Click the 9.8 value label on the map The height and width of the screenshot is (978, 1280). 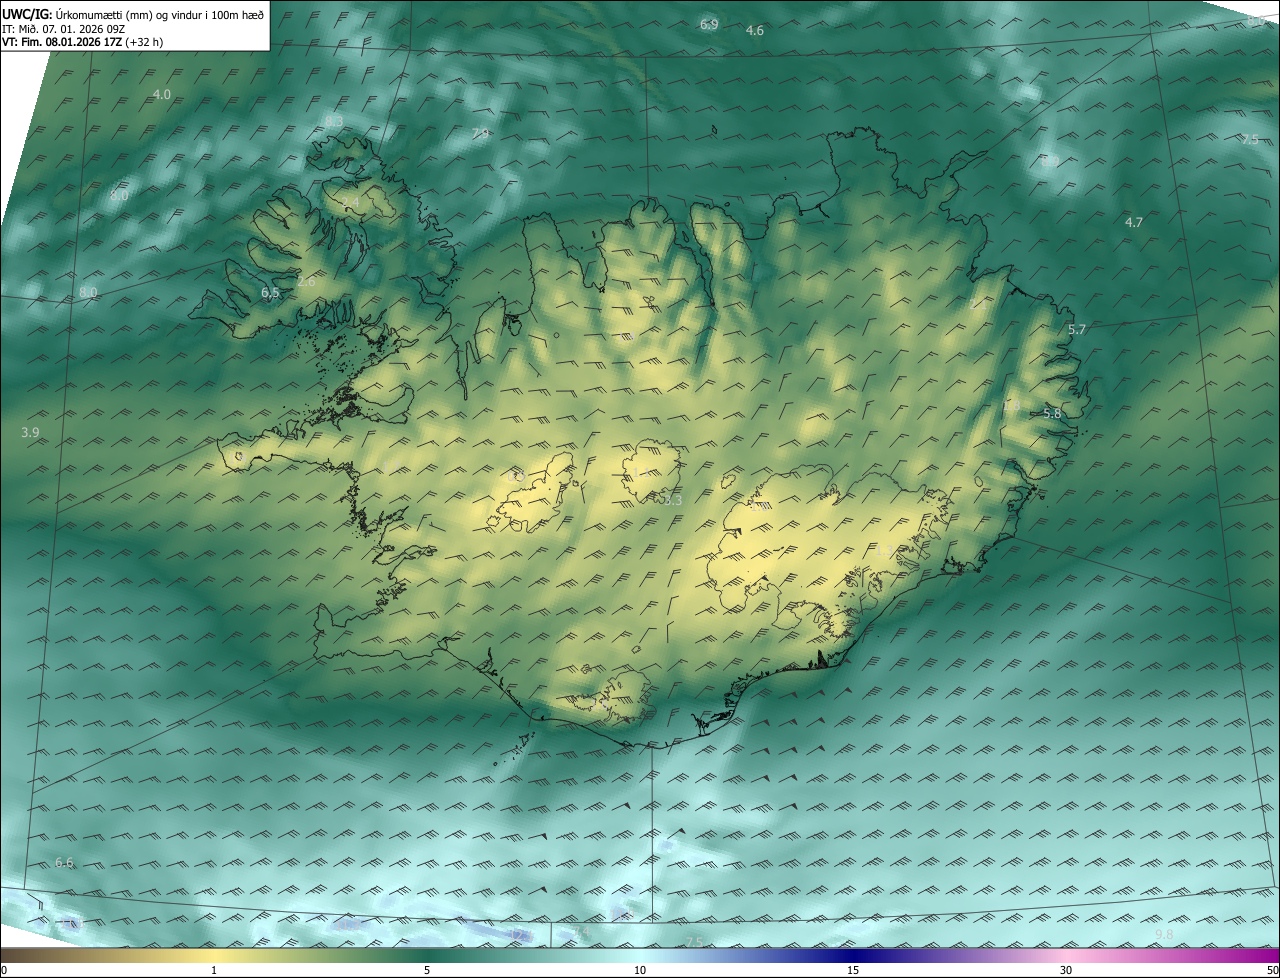pyautogui.click(x=1164, y=935)
